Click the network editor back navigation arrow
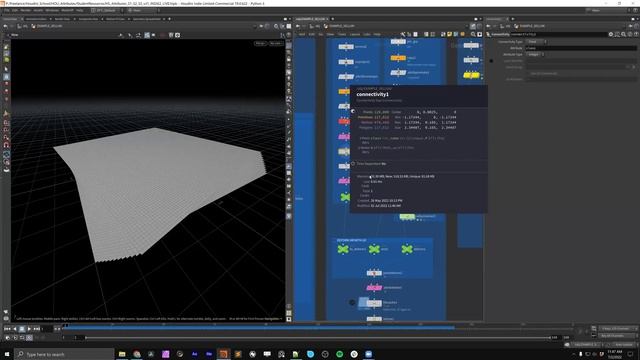The width and height of the screenshot is (640, 360). (298, 26)
